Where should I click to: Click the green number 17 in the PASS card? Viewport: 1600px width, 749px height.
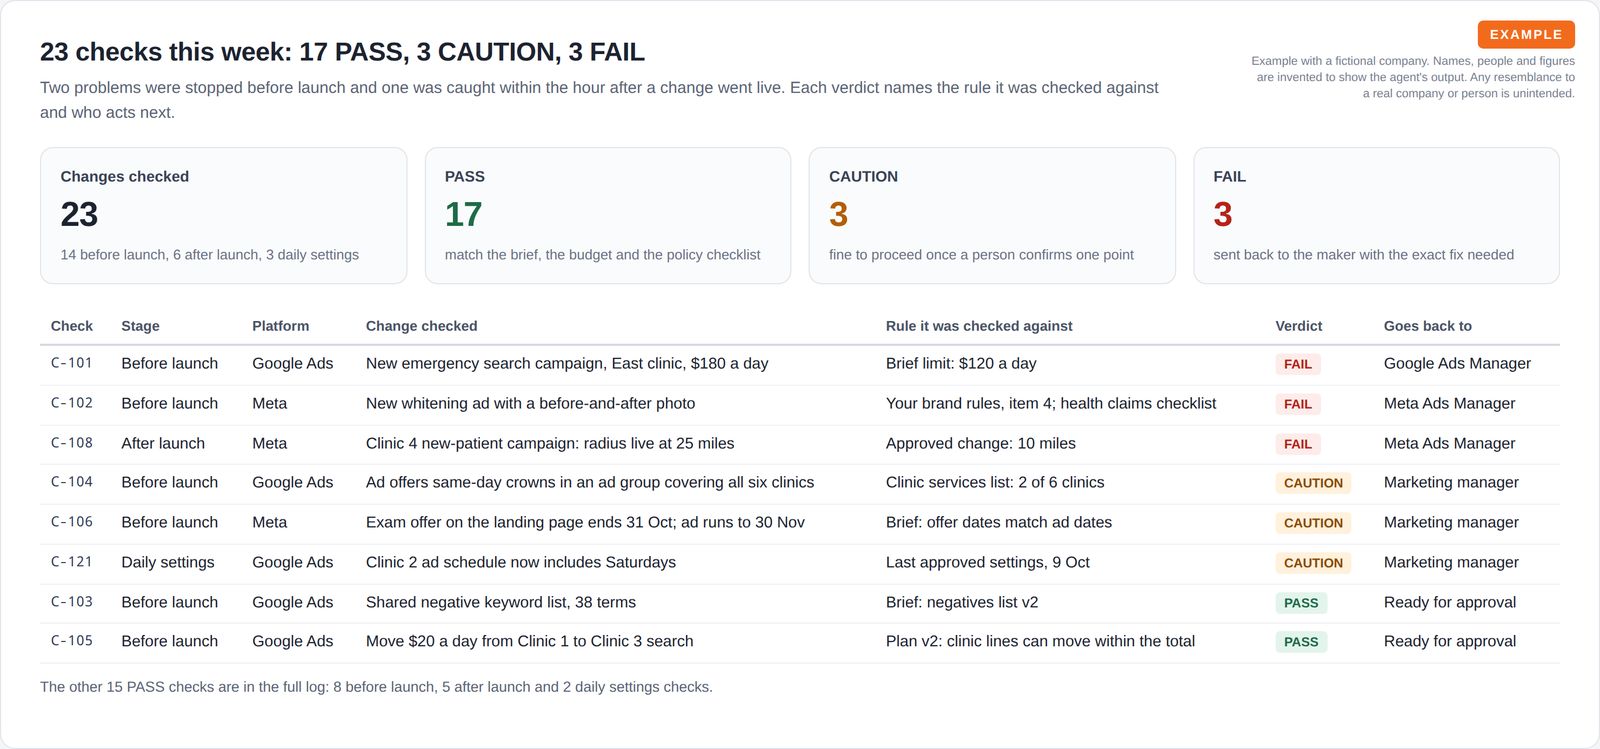pos(464,214)
